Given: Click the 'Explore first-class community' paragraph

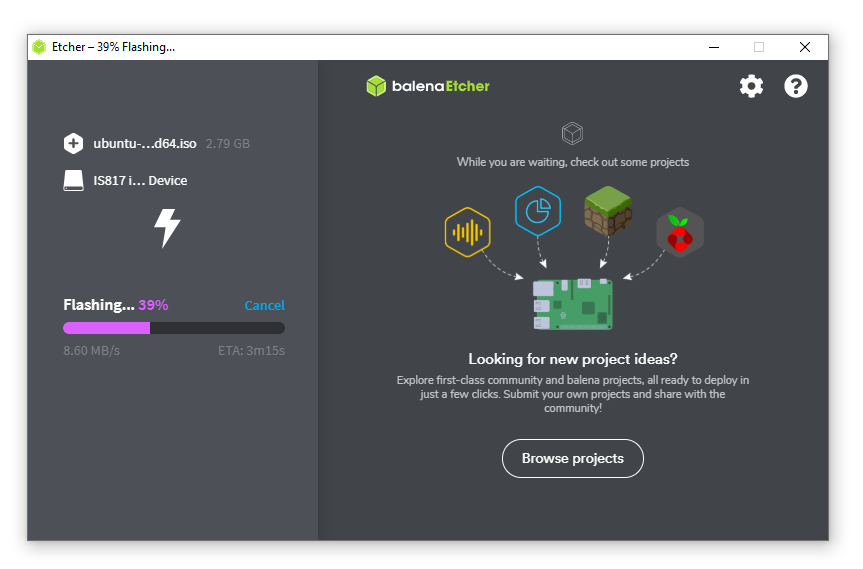Looking at the screenshot, I should pyautogui.click(x=572, y=394).
